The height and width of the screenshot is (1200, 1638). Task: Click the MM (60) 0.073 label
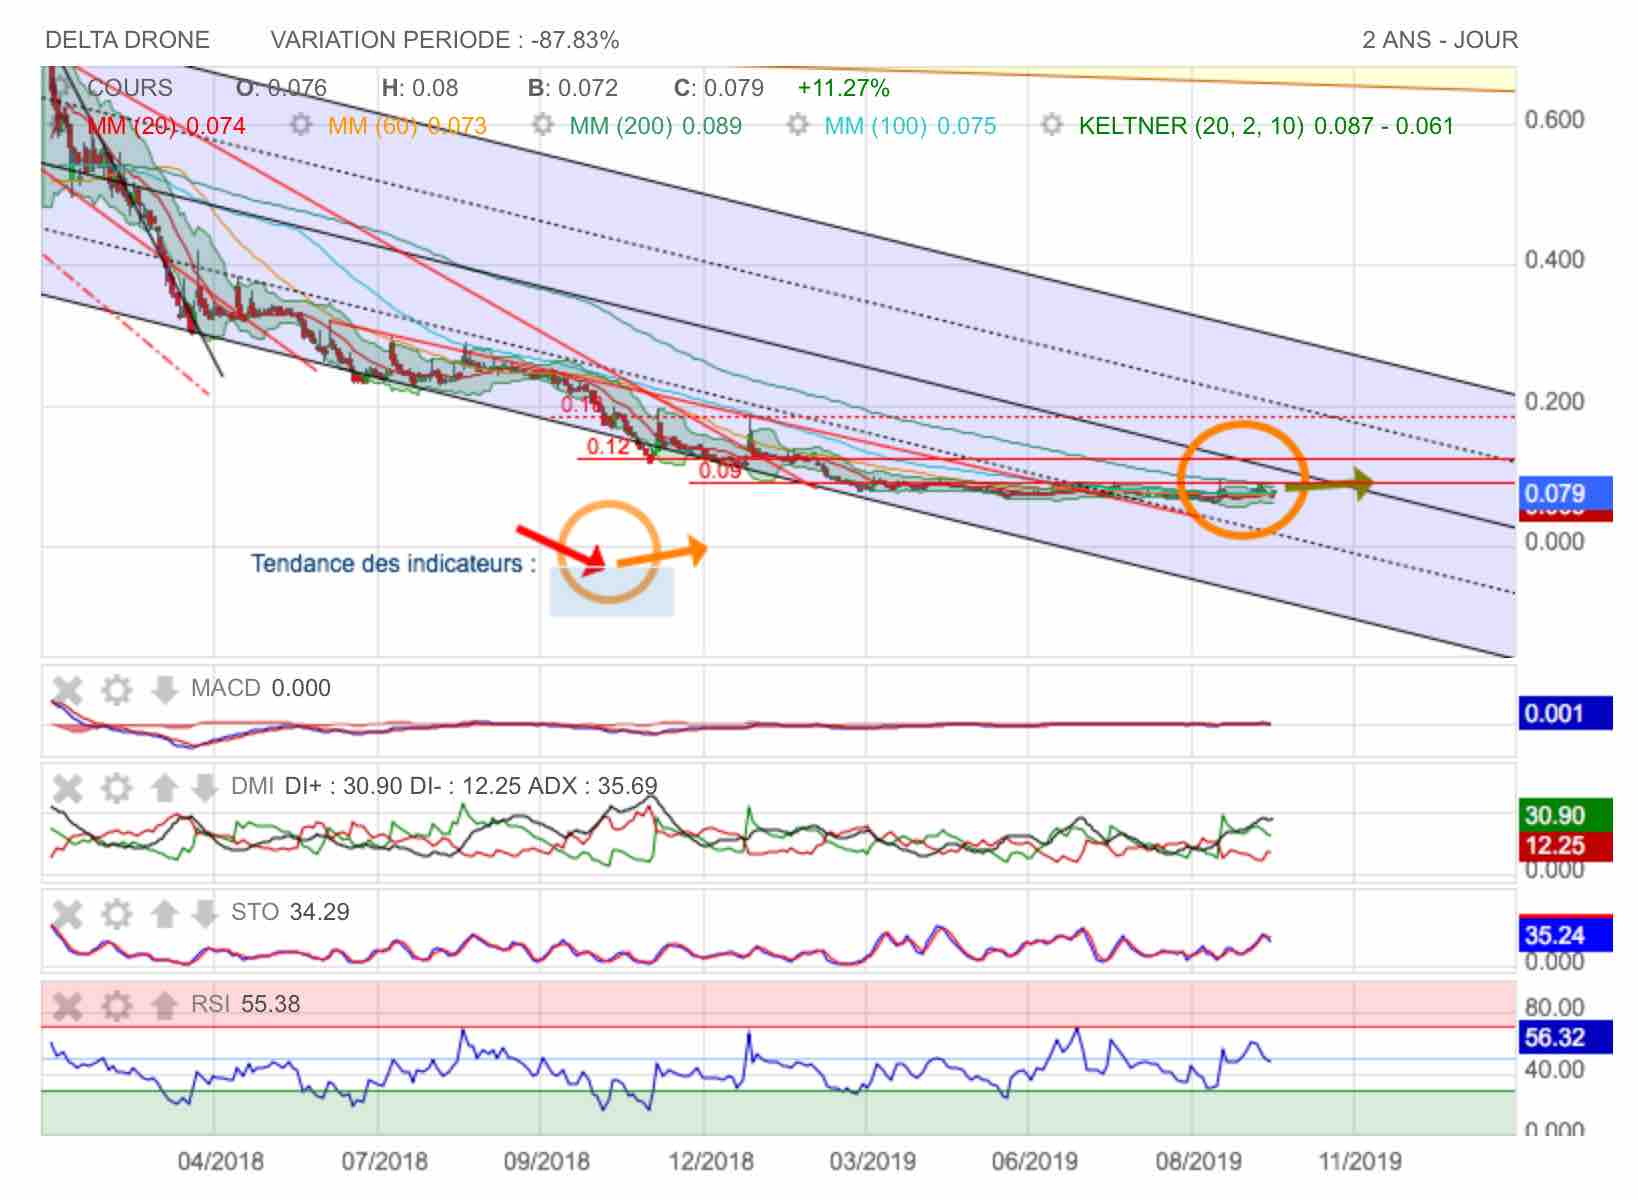point(407,126)
